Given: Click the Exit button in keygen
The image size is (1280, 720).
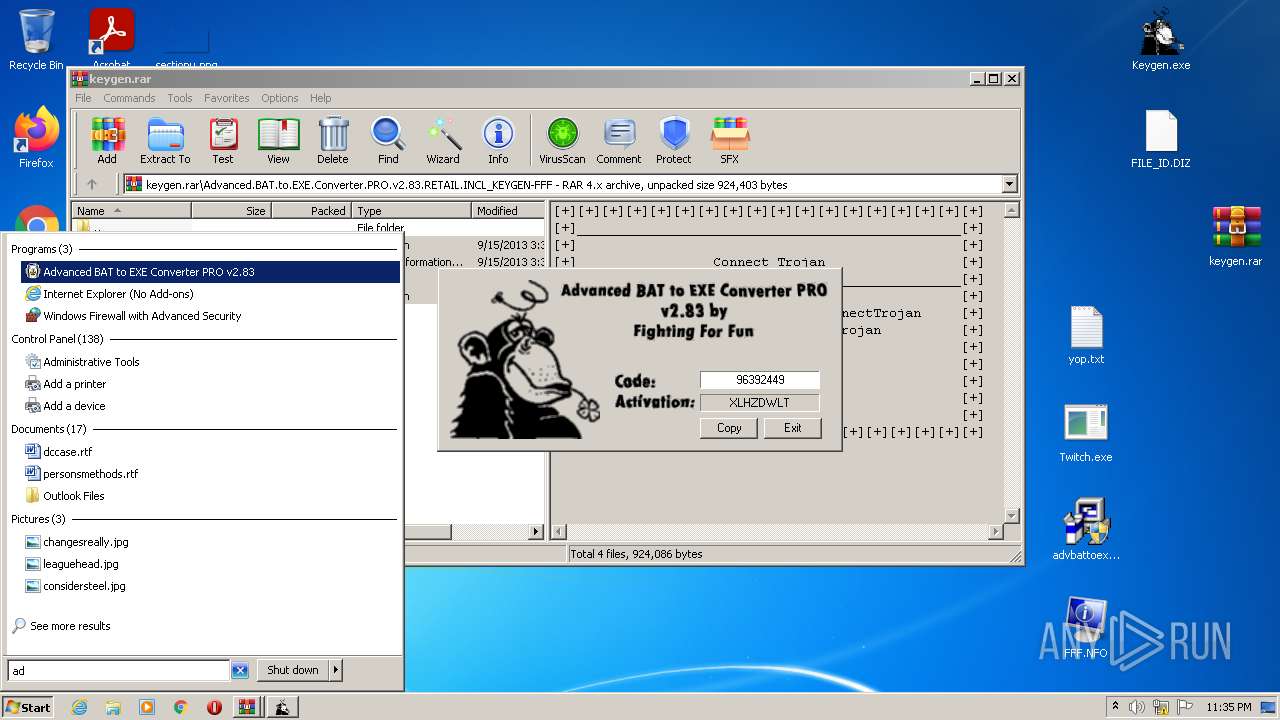Looking at the screenshot, I should (x=792, y=428).
